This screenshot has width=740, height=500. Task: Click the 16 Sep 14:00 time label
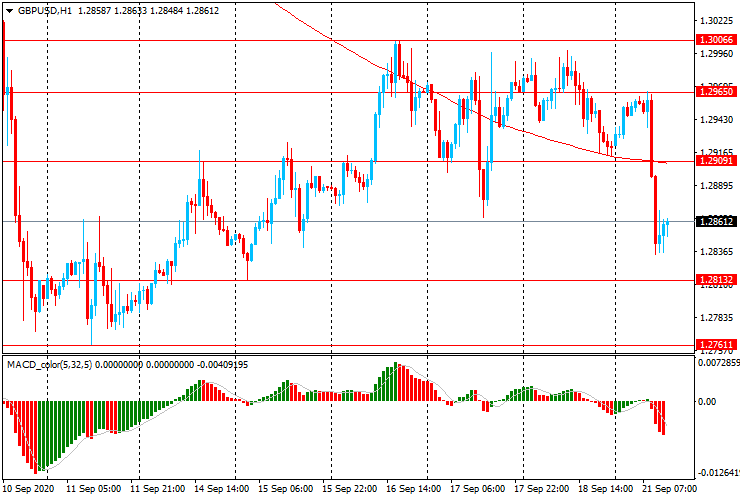coord(413,489)
